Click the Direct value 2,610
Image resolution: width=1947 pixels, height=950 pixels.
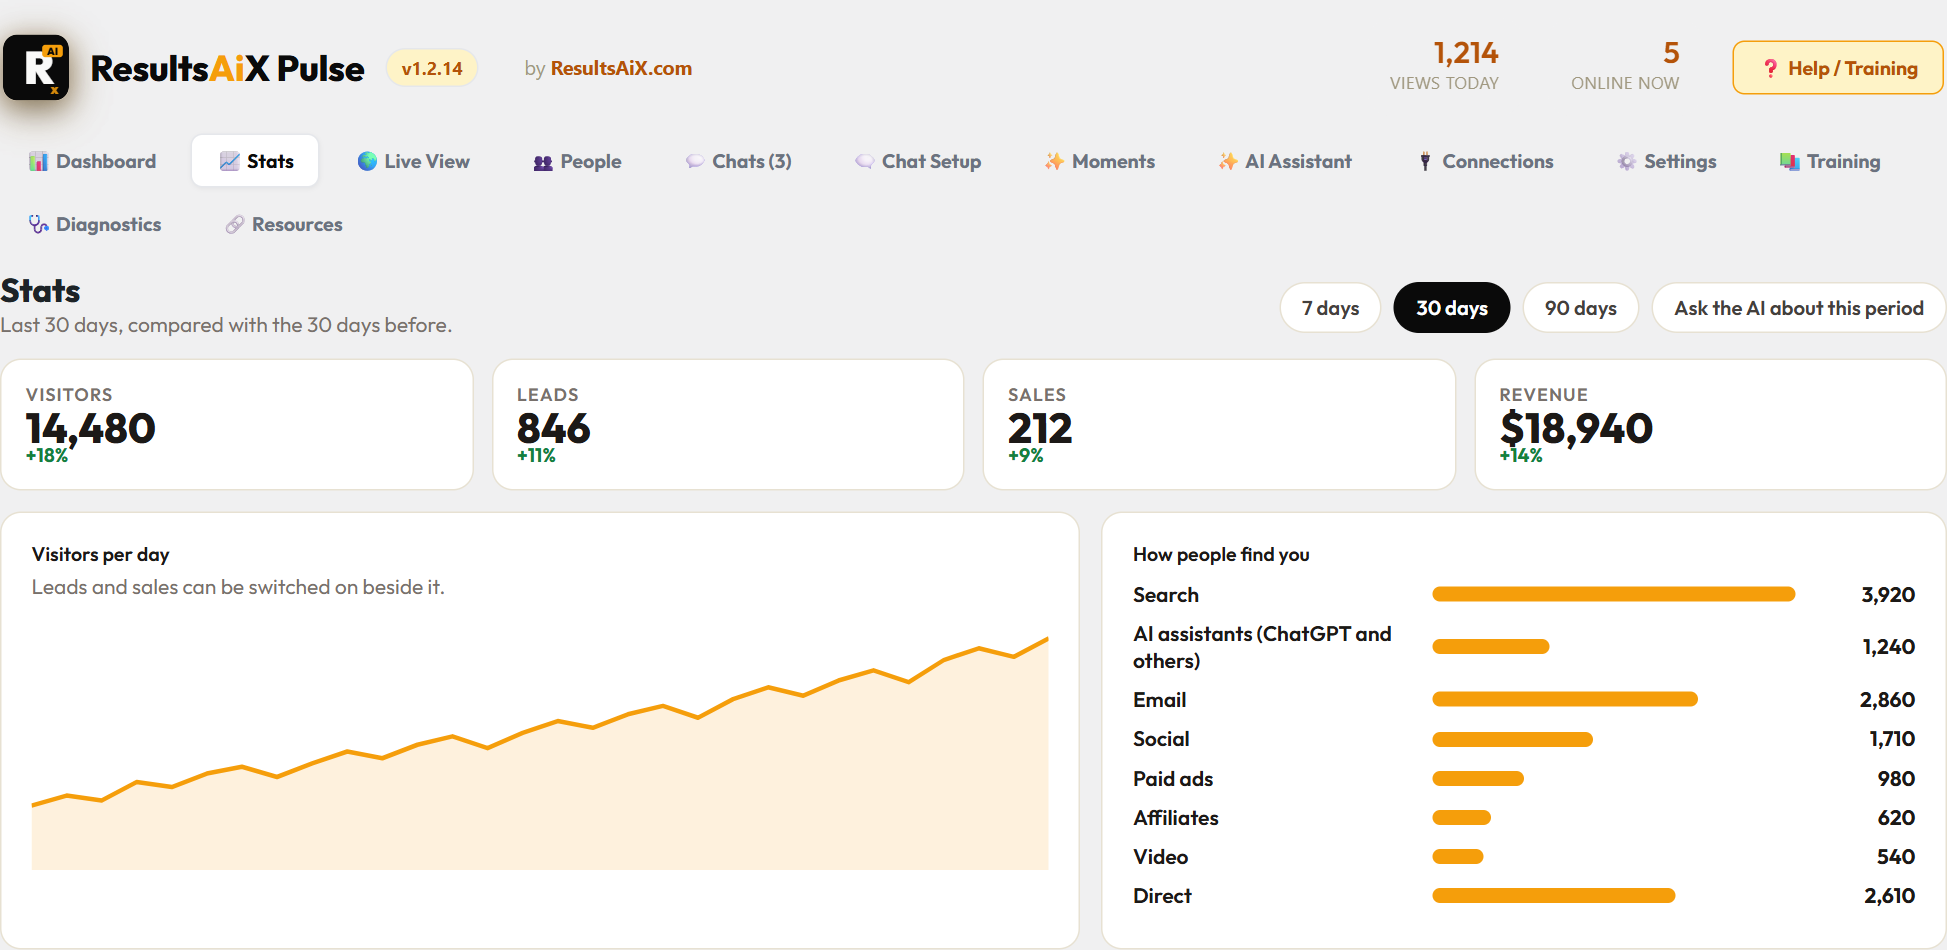coord(1889,896)
